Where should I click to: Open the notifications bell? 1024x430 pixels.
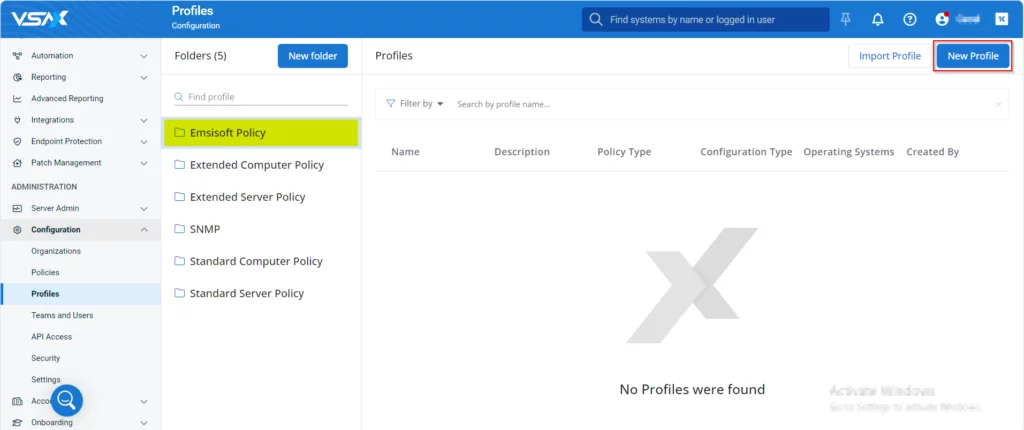click(878, 19)
